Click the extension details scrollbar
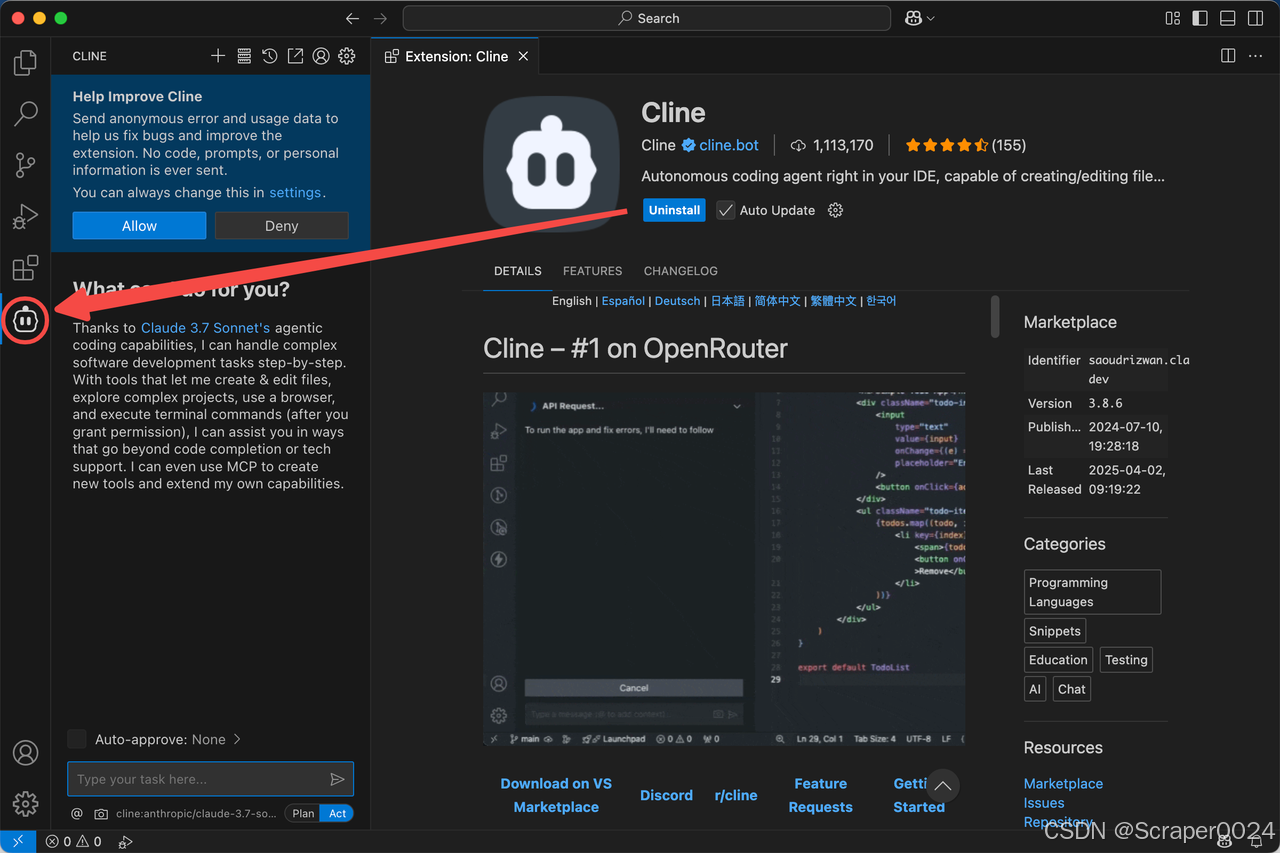 994,317
